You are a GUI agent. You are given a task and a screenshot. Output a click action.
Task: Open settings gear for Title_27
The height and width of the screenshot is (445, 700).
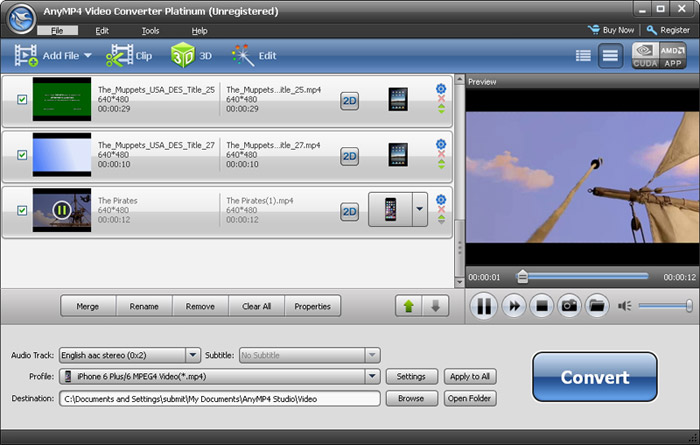click(441, 144)
